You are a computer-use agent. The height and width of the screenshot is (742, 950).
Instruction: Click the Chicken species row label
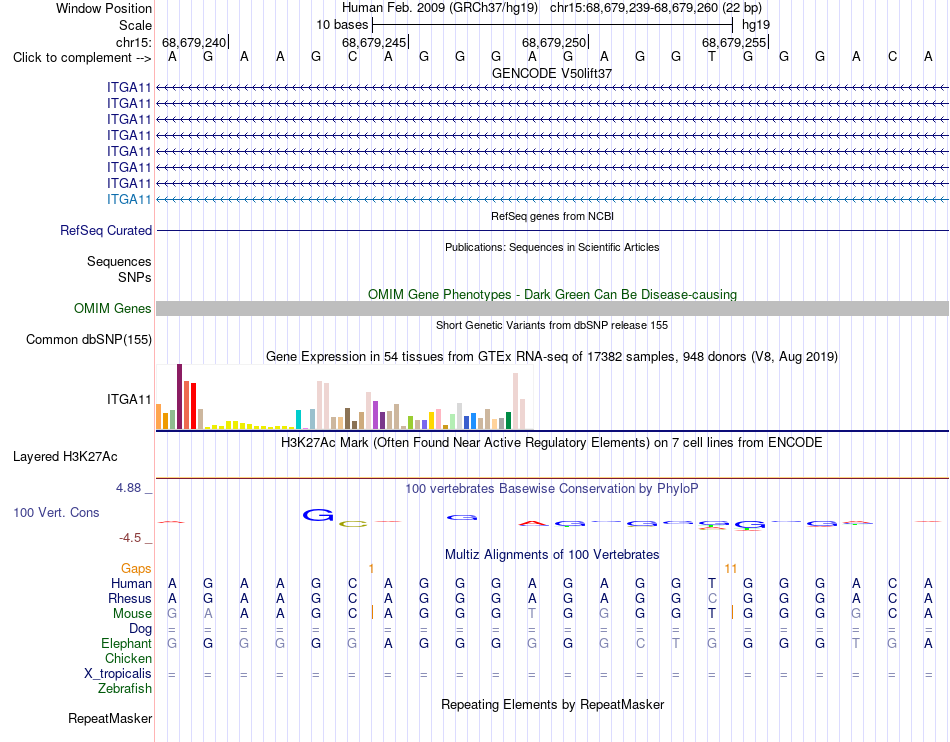[128, 658]
